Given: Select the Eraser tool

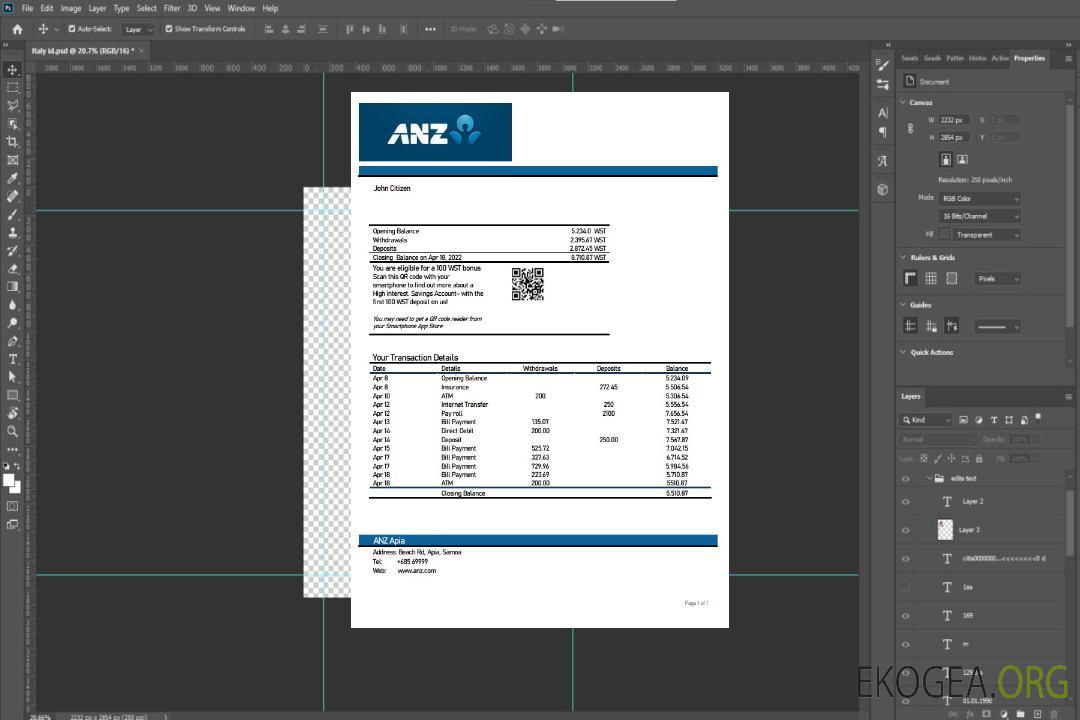Looking at the screenshot, I should click(12, 269).
